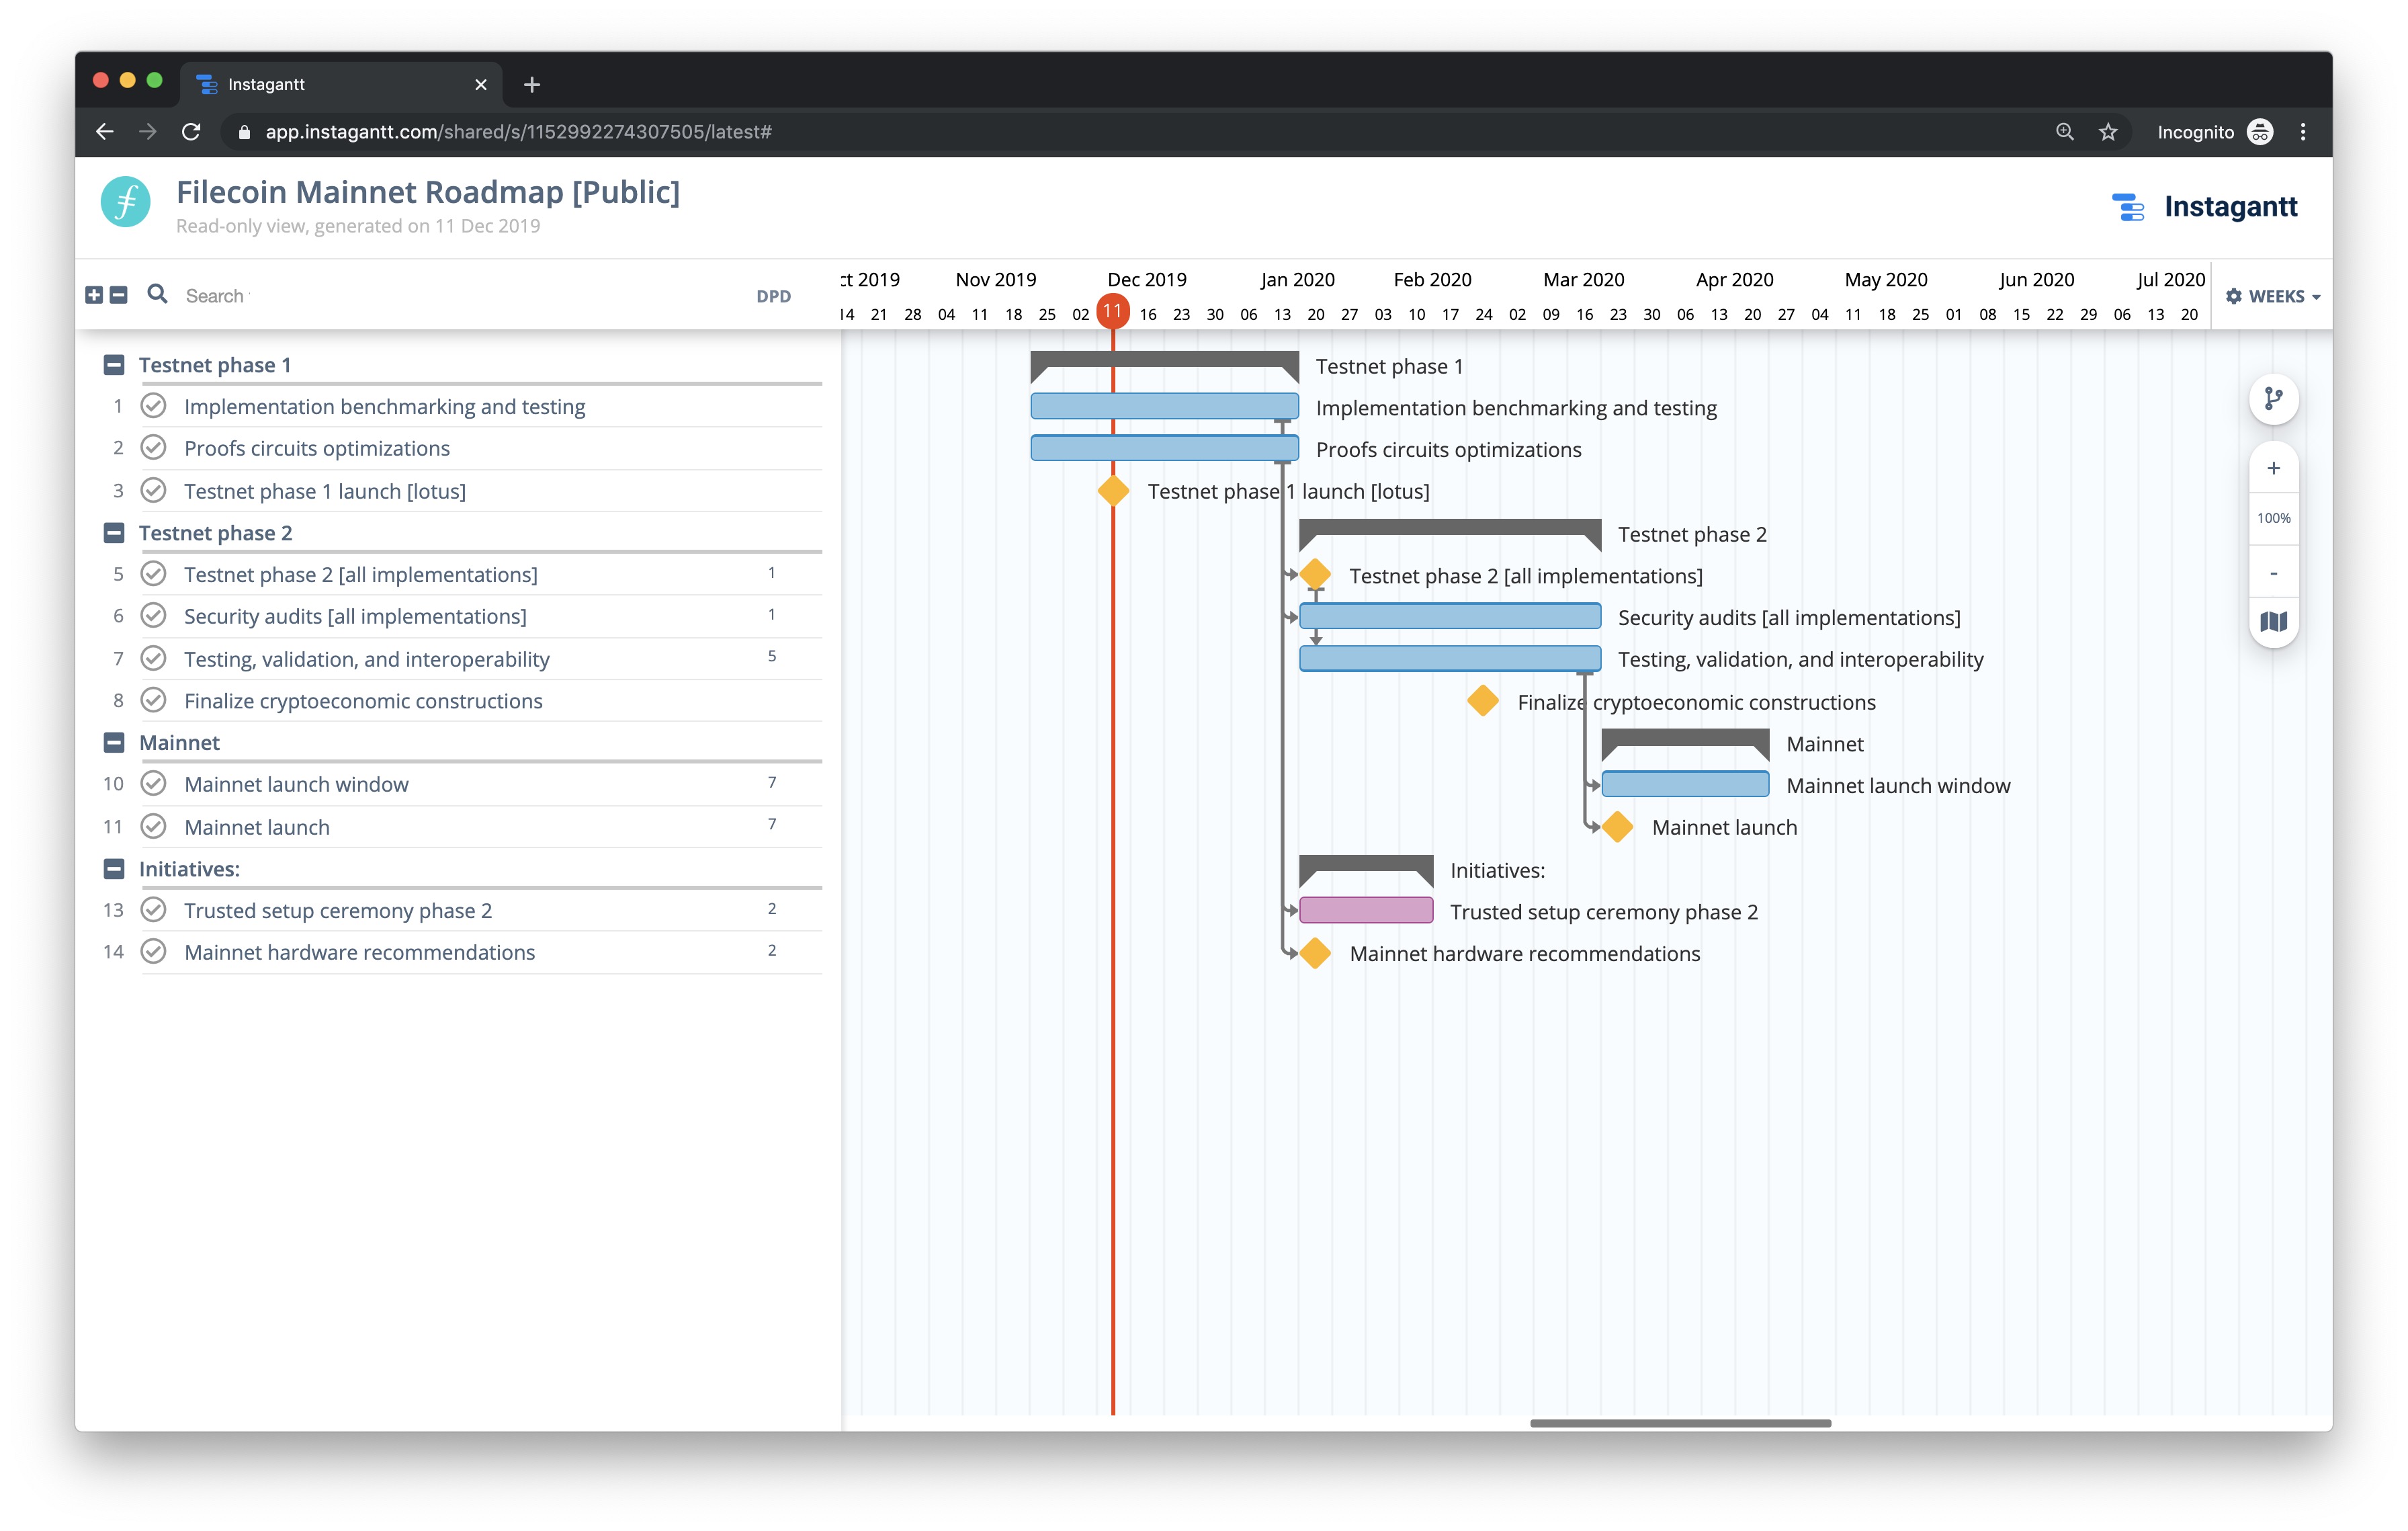Viewport: 2408px width, 1531px height.
Task: Collapse the 'Mainnet' group
Action: [113, 742]
